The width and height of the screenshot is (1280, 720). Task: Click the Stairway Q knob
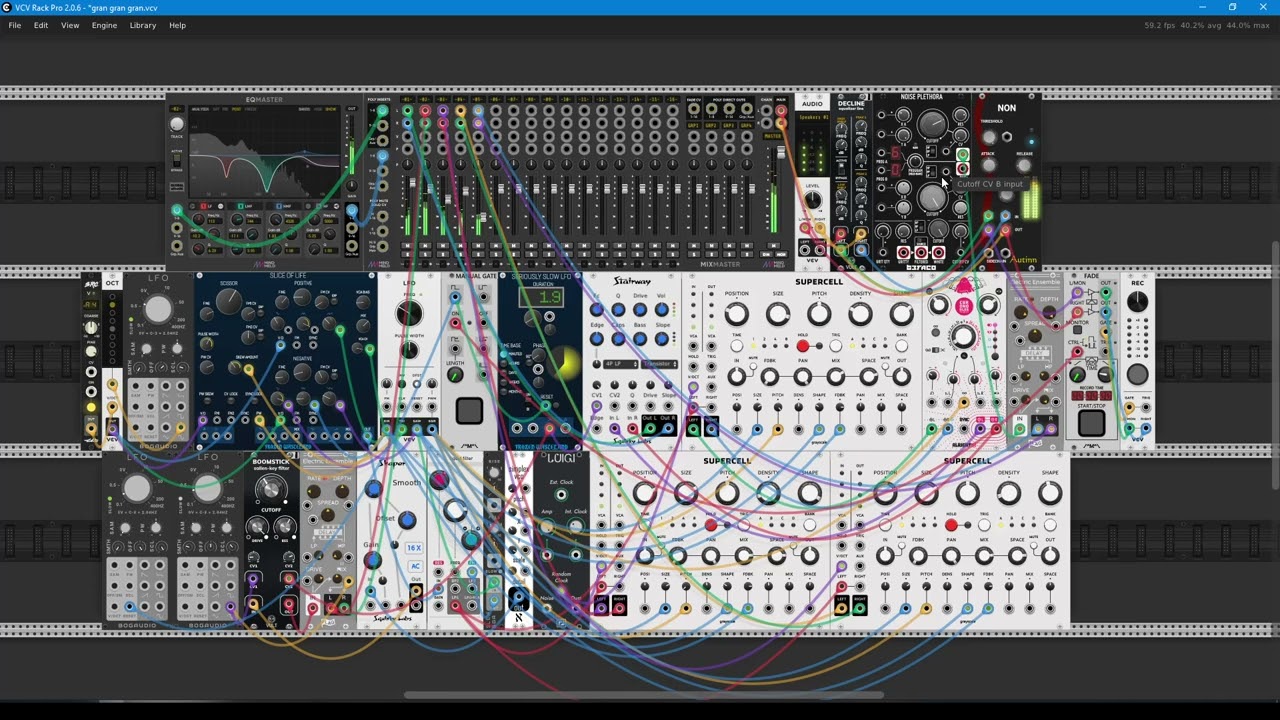click(618, 310)
